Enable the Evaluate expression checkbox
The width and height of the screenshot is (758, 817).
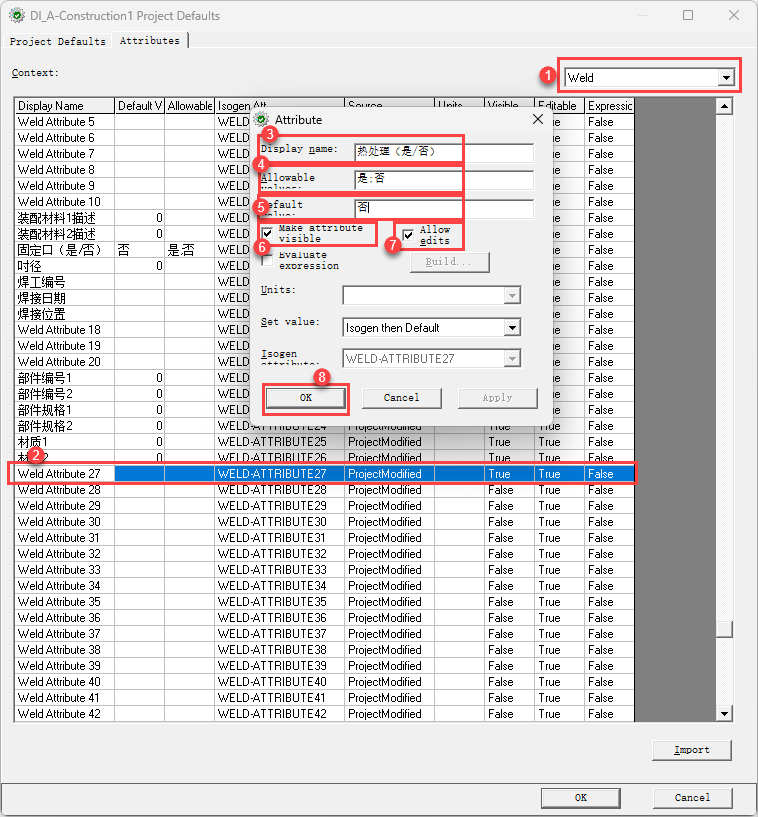[268, 260]
